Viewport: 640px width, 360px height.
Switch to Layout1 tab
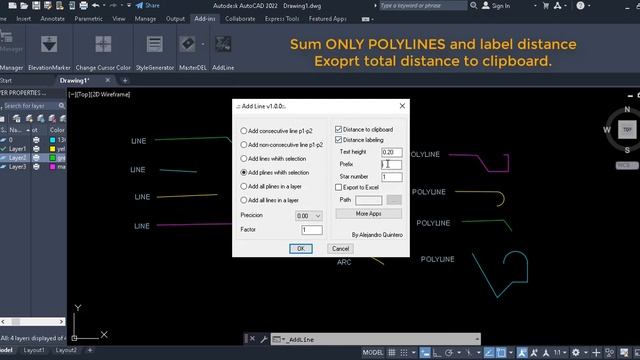tap(34, 350)
